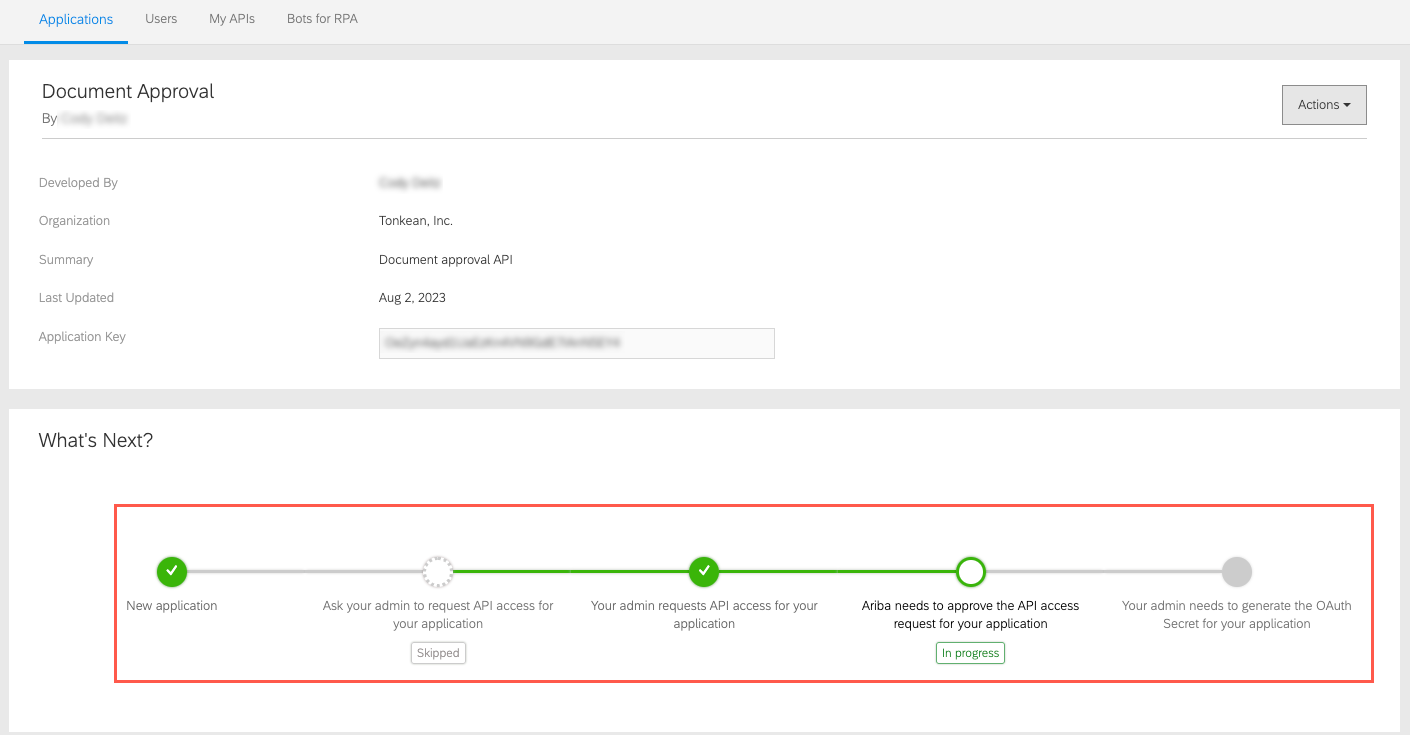This screenshot has width=1410, height=735.
Task: Click the Document Approval title
Action: pyautogui.click(x=128, y=91)
